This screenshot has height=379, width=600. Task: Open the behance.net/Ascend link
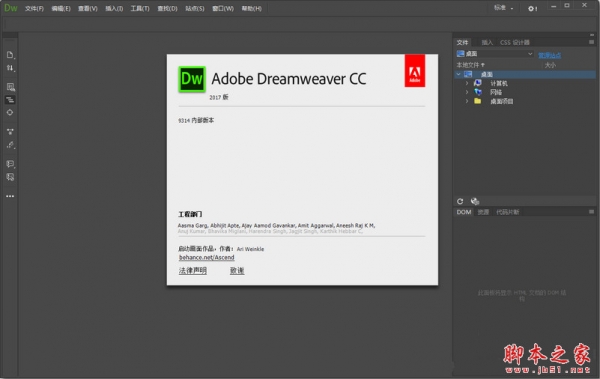click(207, 258)
